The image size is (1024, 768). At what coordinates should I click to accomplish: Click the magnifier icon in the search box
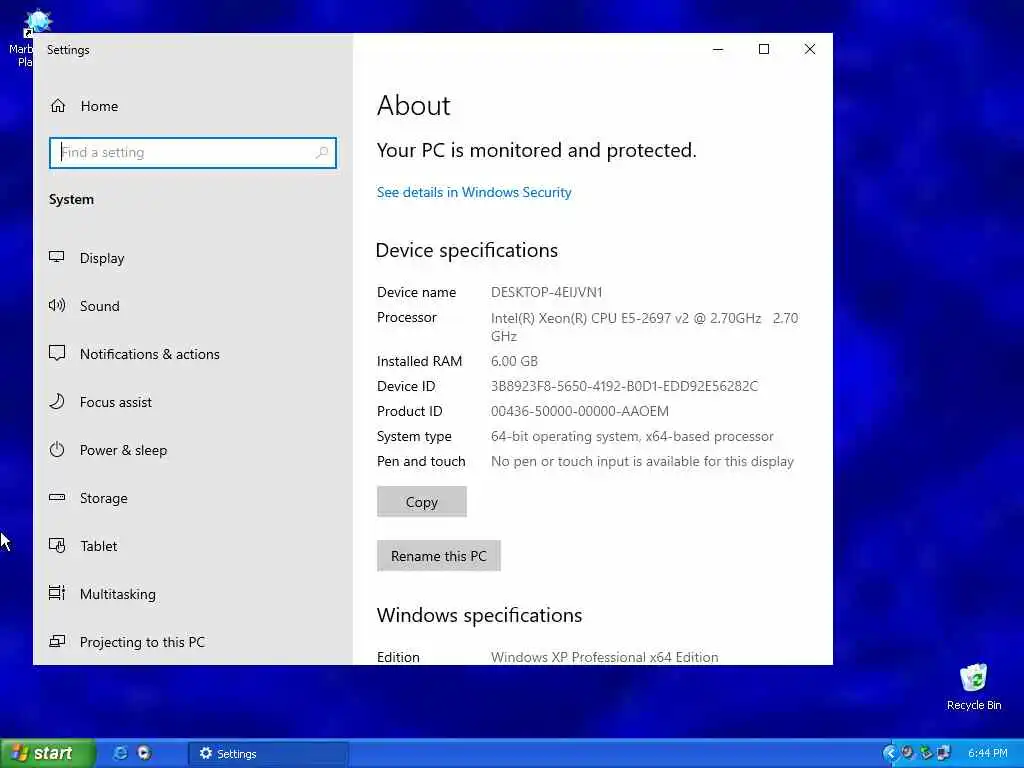[x=321, y=153]
